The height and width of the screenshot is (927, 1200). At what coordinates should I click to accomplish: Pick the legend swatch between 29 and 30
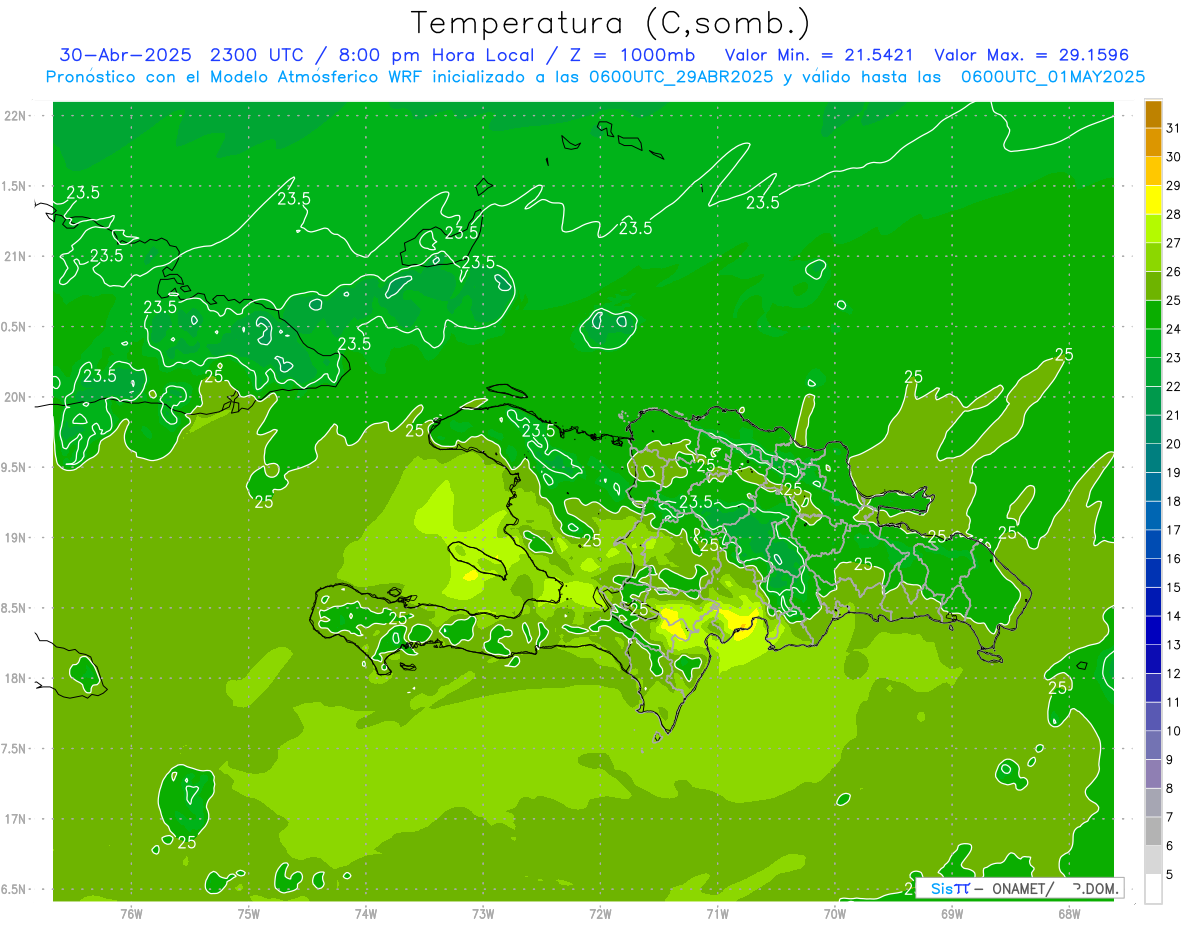(1153, 171)
